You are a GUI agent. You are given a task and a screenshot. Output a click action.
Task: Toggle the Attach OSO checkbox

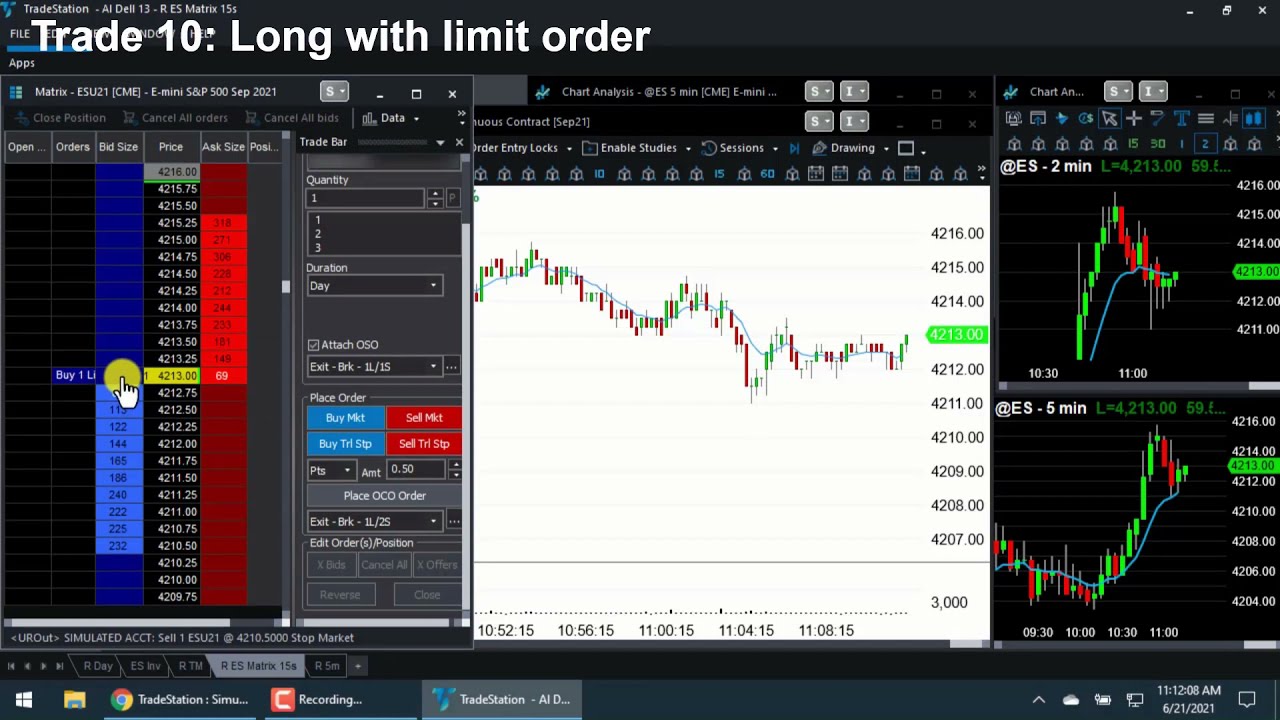314,345
